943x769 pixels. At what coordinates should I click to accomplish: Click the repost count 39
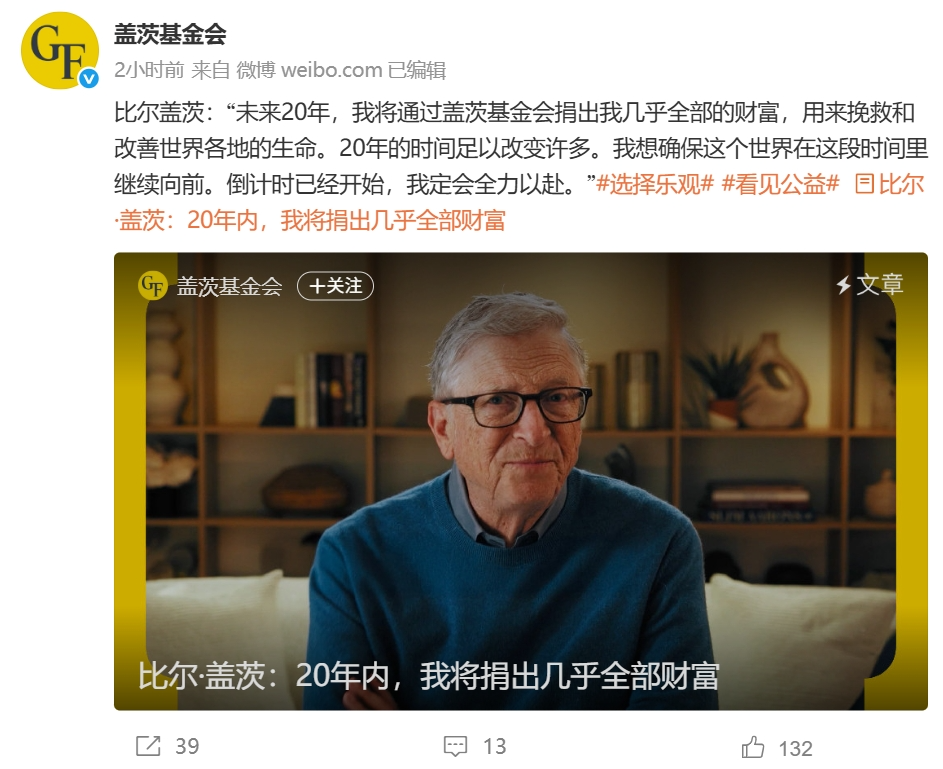coord(187,747)
